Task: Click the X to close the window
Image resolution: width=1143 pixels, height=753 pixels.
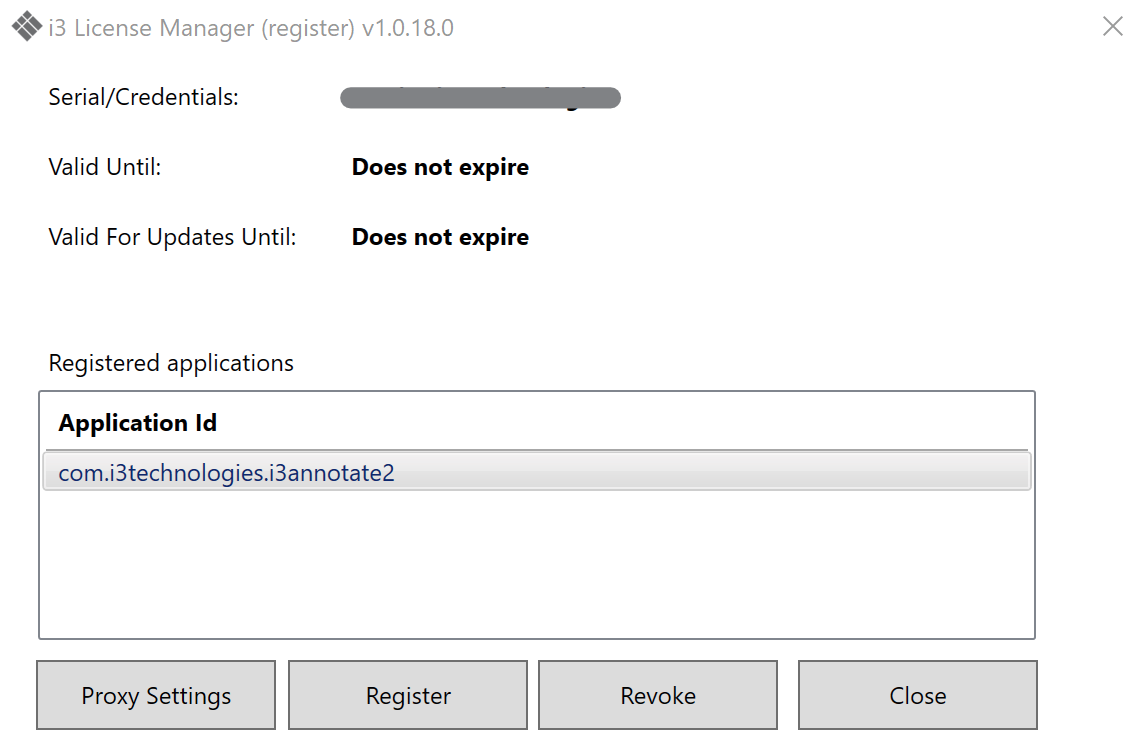Action: [1112, 26]
